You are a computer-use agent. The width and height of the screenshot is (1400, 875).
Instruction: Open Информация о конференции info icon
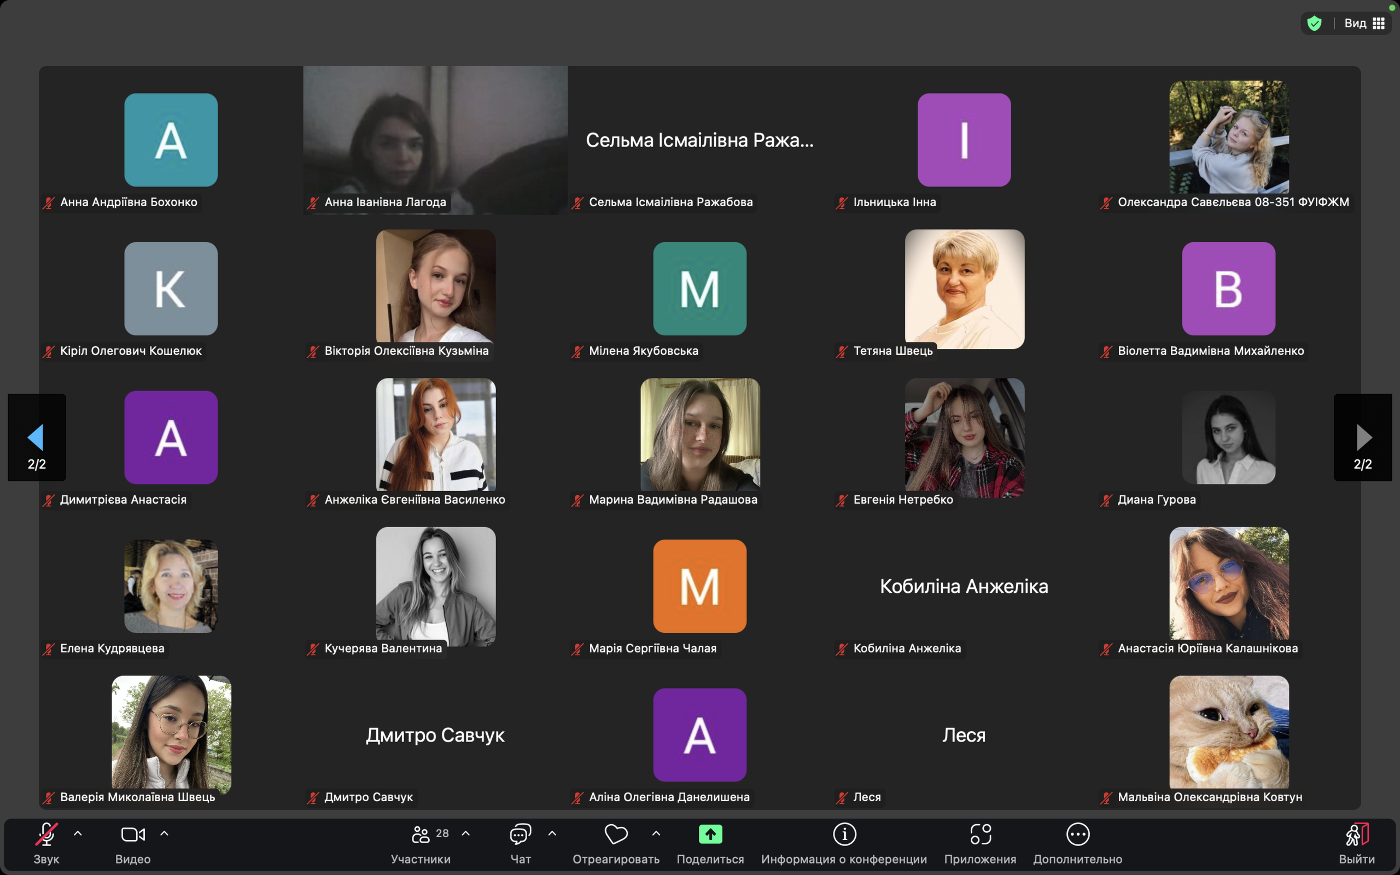(844, 834)
